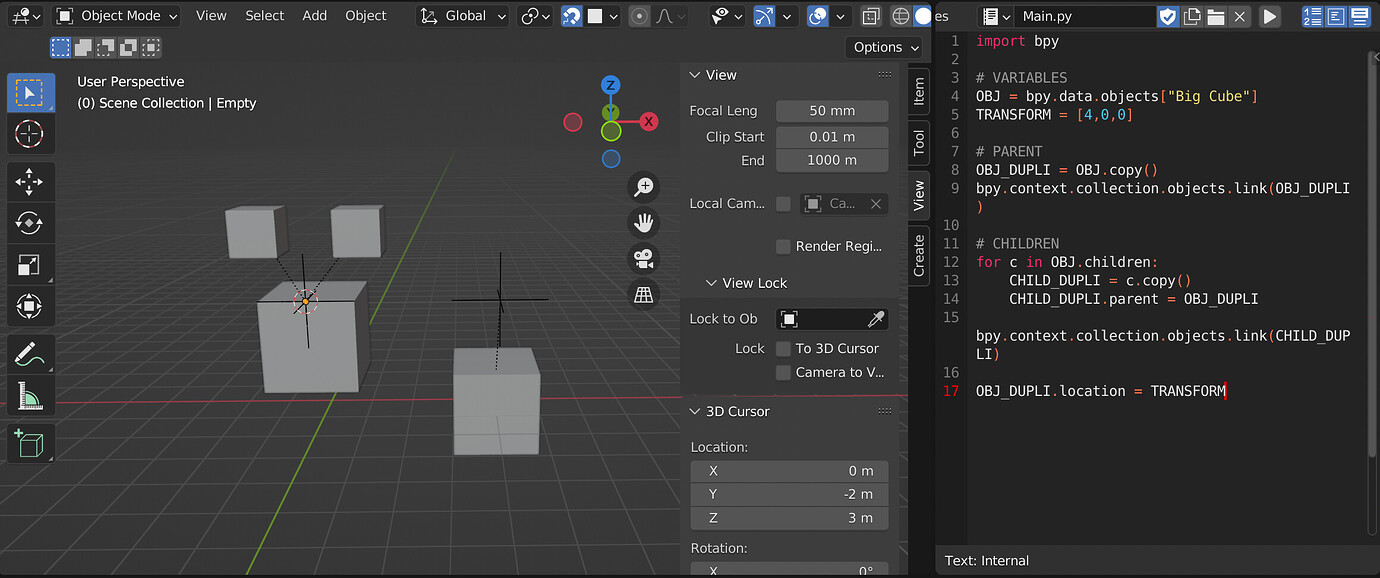Image resolution: width=1380 pixels, height=578 pixels.
Task: Select the Scale tool
Action: [31, 264]
